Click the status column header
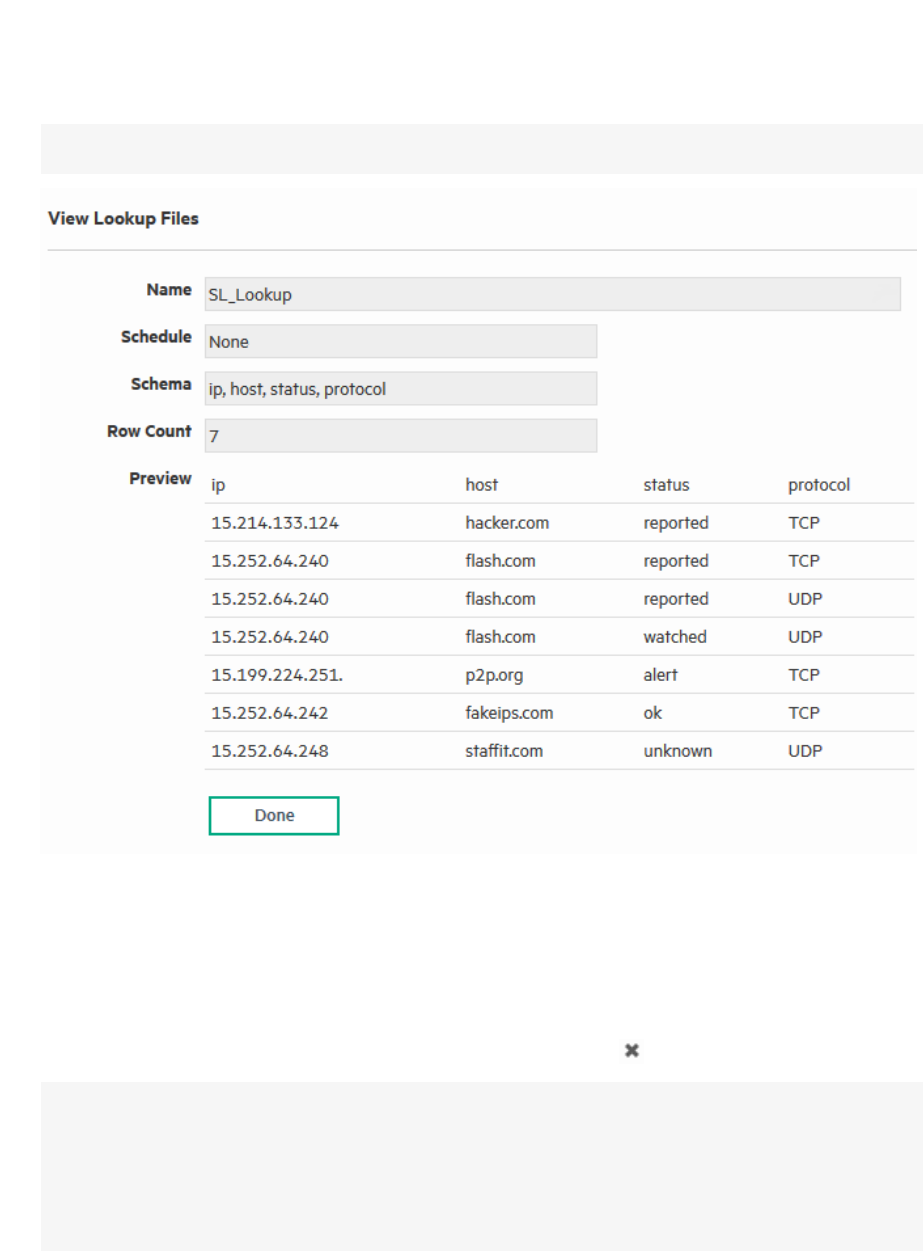 coord(666,485)
